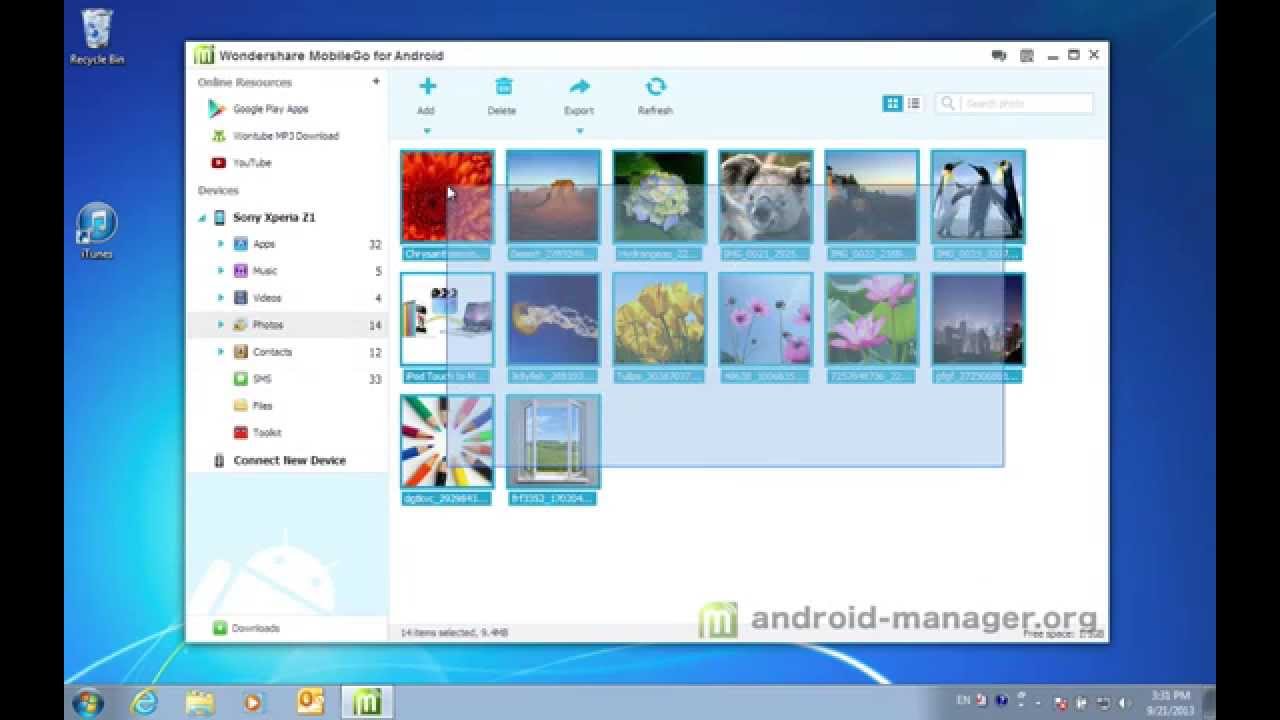
Task: Select the penguins photo thumbnail
Action: tap(977, 196)
